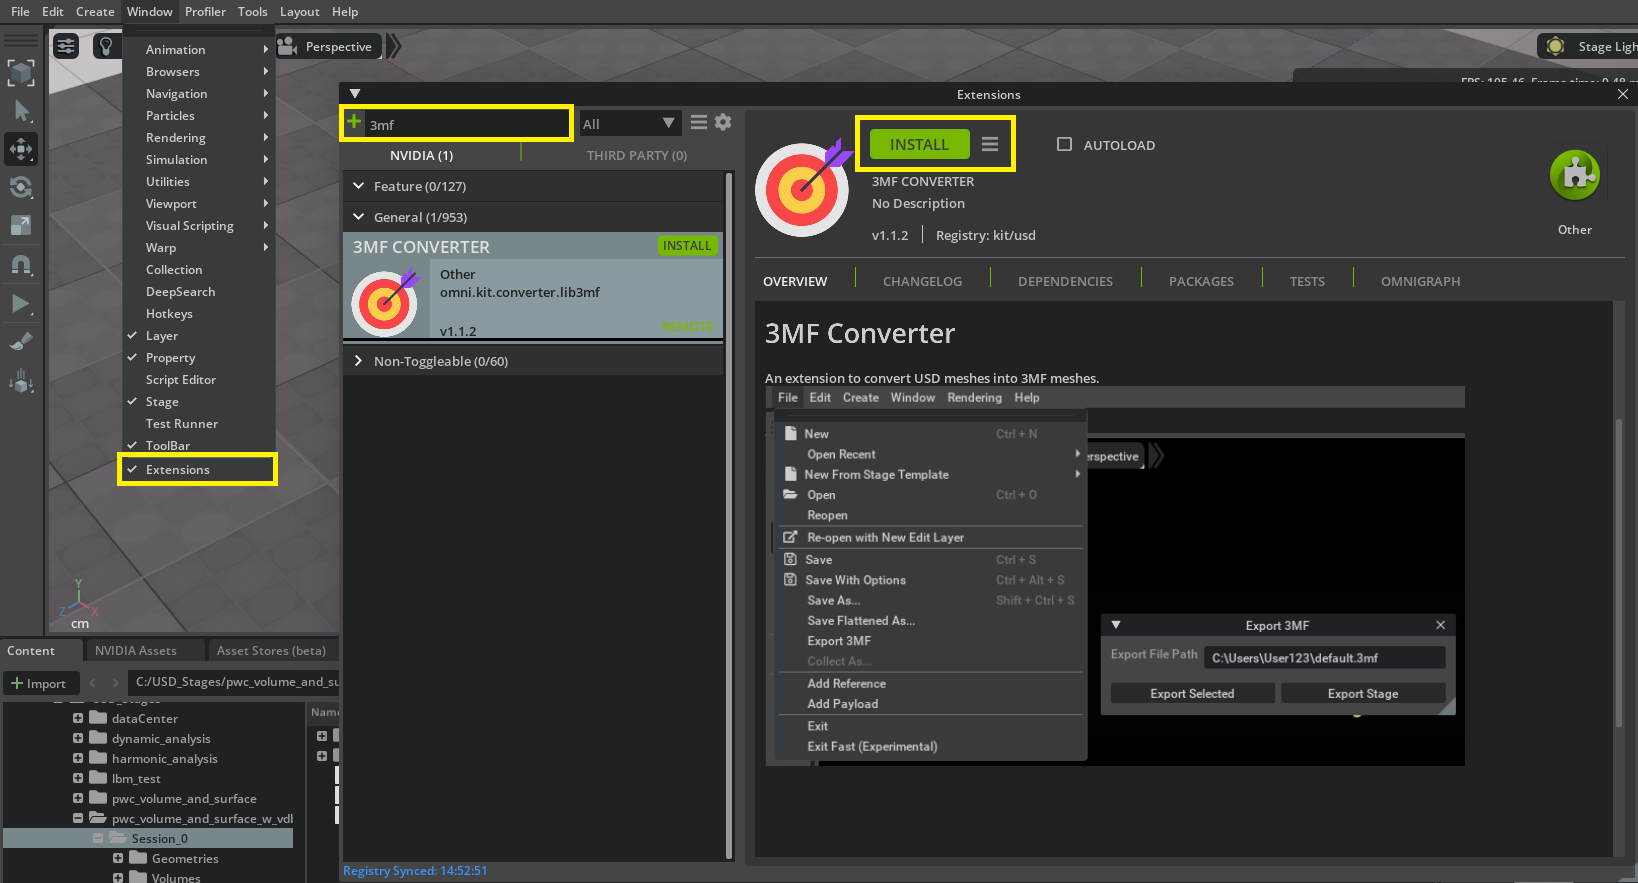Switch to the DEPENDENCIES tab
This screenshot has height=883, width=1638.
point(1065,282)
